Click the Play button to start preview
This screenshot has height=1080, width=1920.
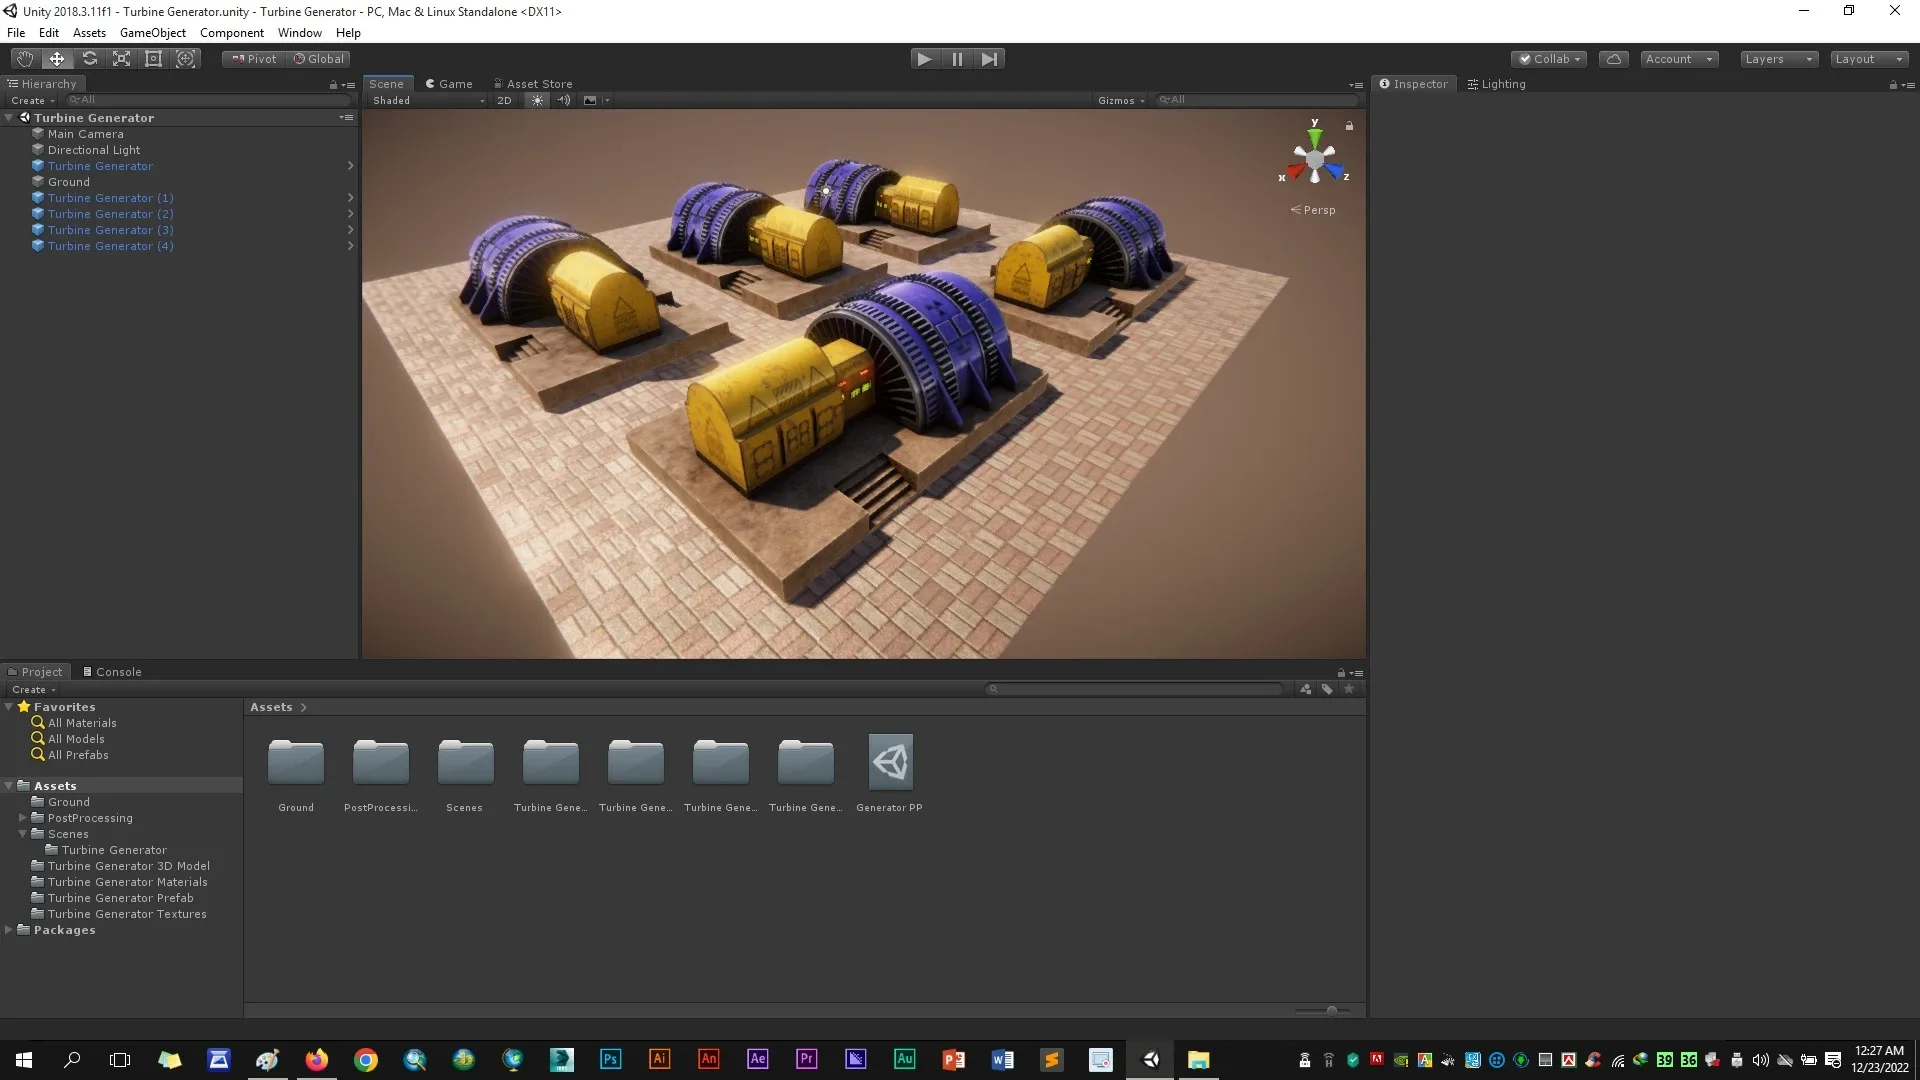pos(924,58)
